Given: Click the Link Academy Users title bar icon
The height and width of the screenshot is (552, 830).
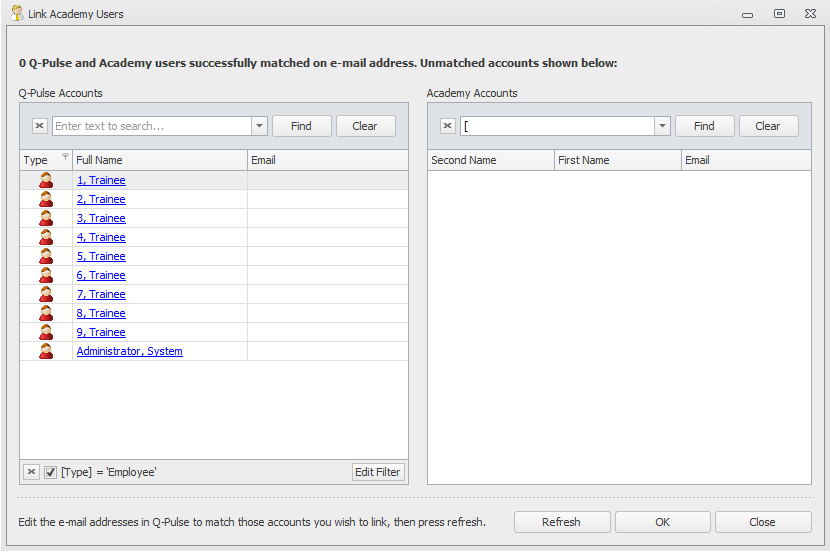Looking at the screenshot, I should click(17, 13).
